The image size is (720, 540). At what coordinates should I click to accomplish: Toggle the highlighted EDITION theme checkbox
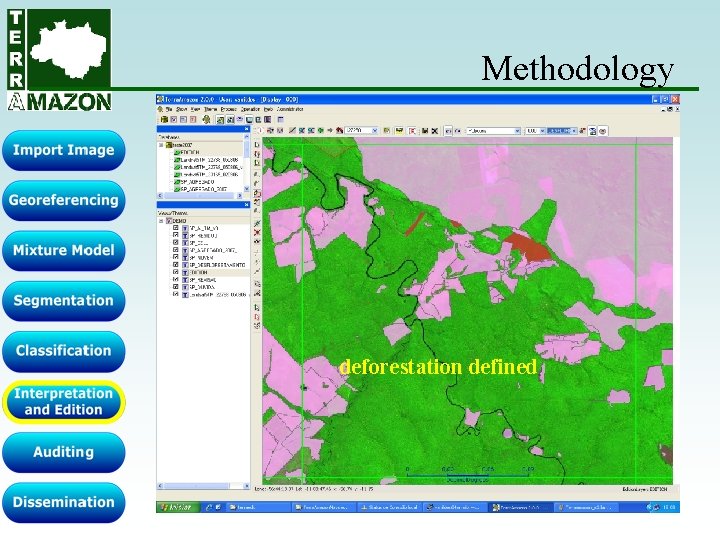point(176,272)
